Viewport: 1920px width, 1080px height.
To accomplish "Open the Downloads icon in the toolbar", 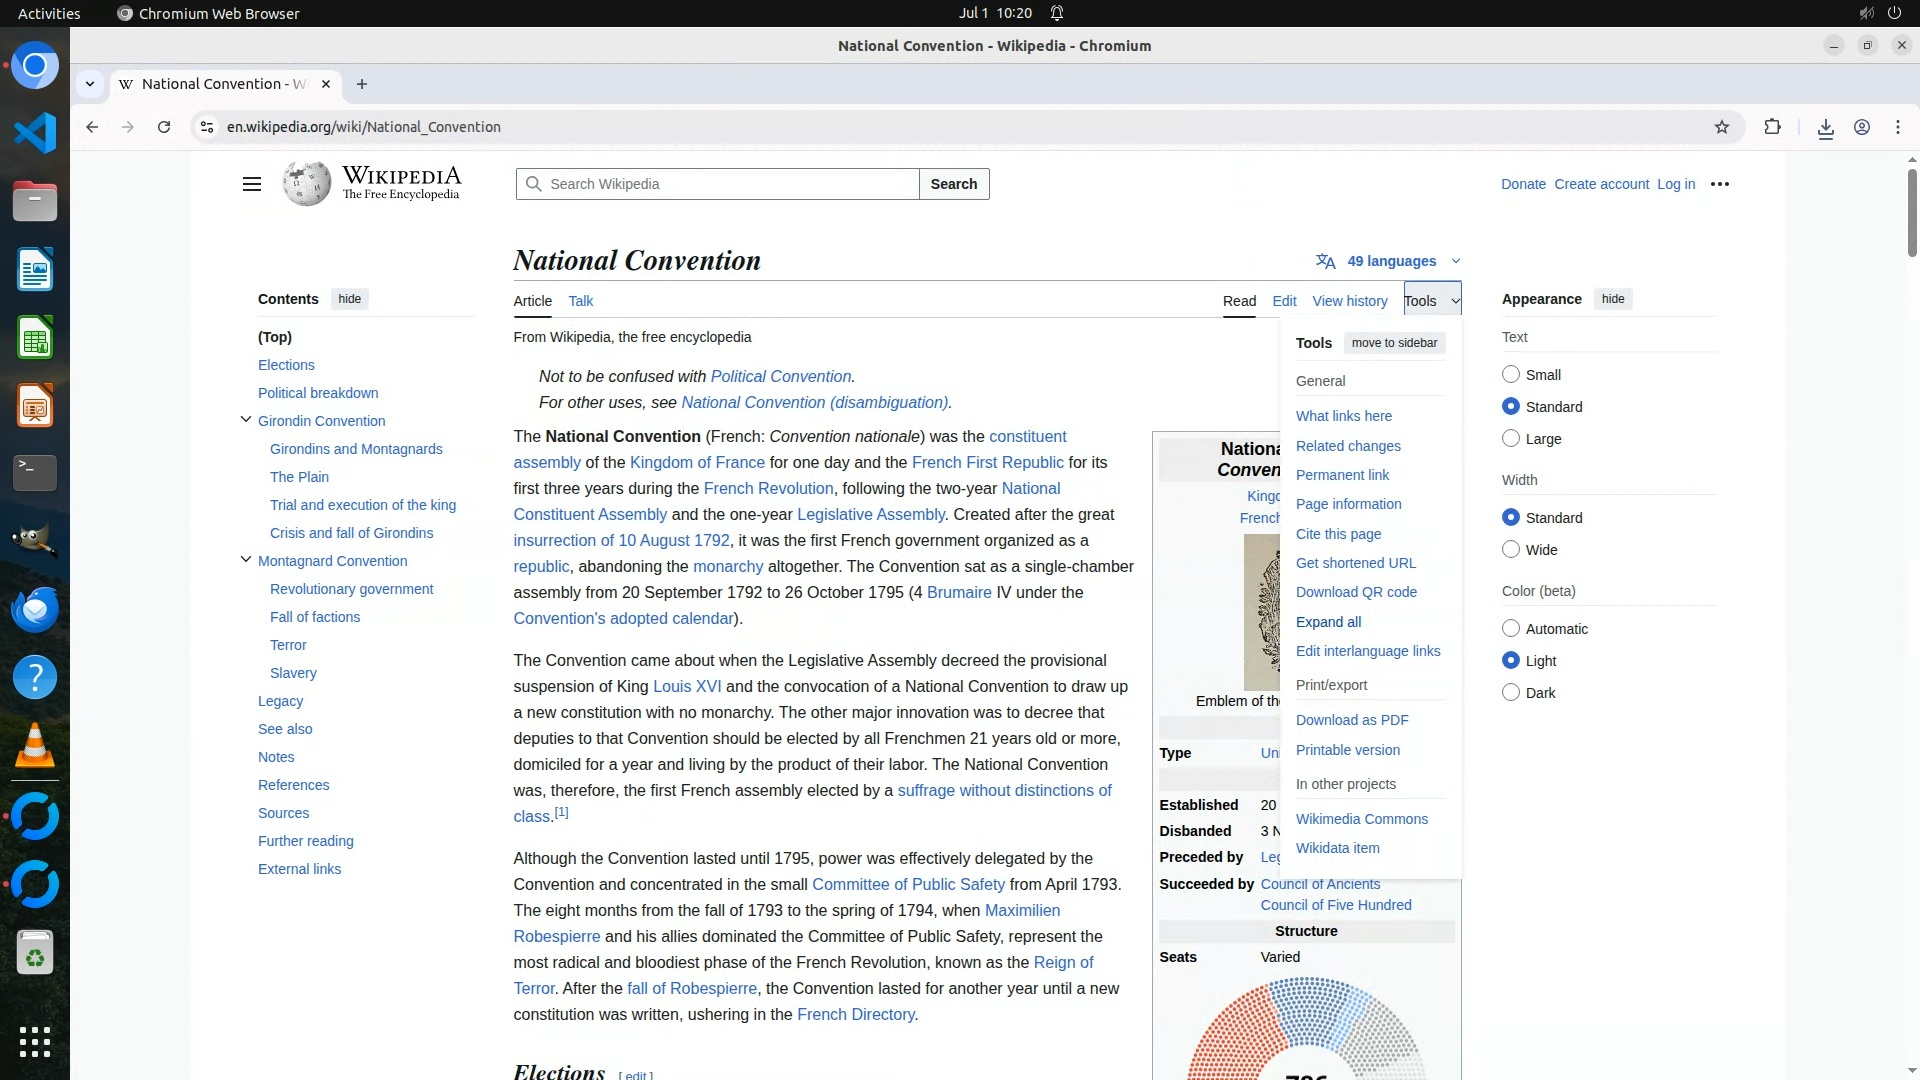I will click(x=1825, y=128).
